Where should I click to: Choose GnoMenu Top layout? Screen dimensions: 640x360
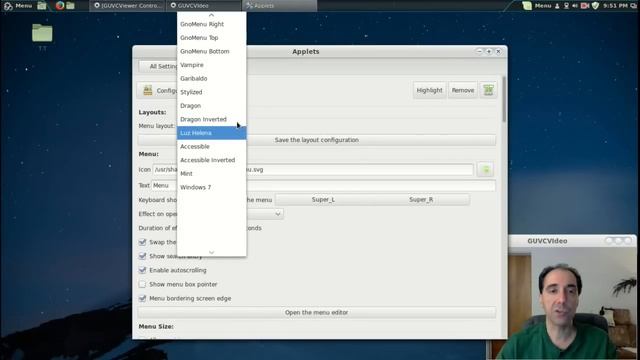pos(211,38)
